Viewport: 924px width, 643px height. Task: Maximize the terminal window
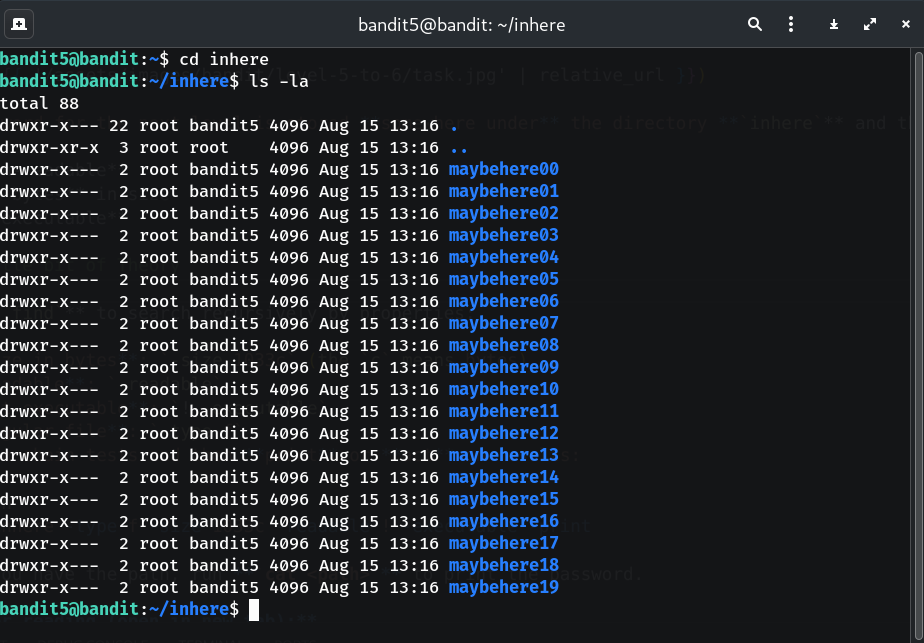click(x=869, y=24)
